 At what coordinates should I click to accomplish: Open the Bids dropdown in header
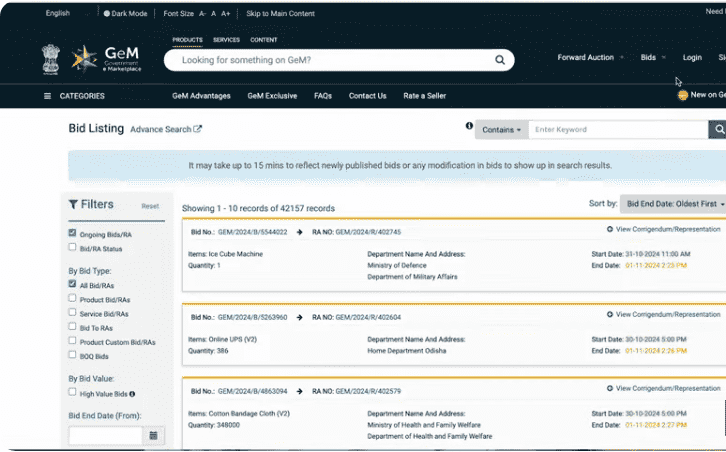coord(652,57)
